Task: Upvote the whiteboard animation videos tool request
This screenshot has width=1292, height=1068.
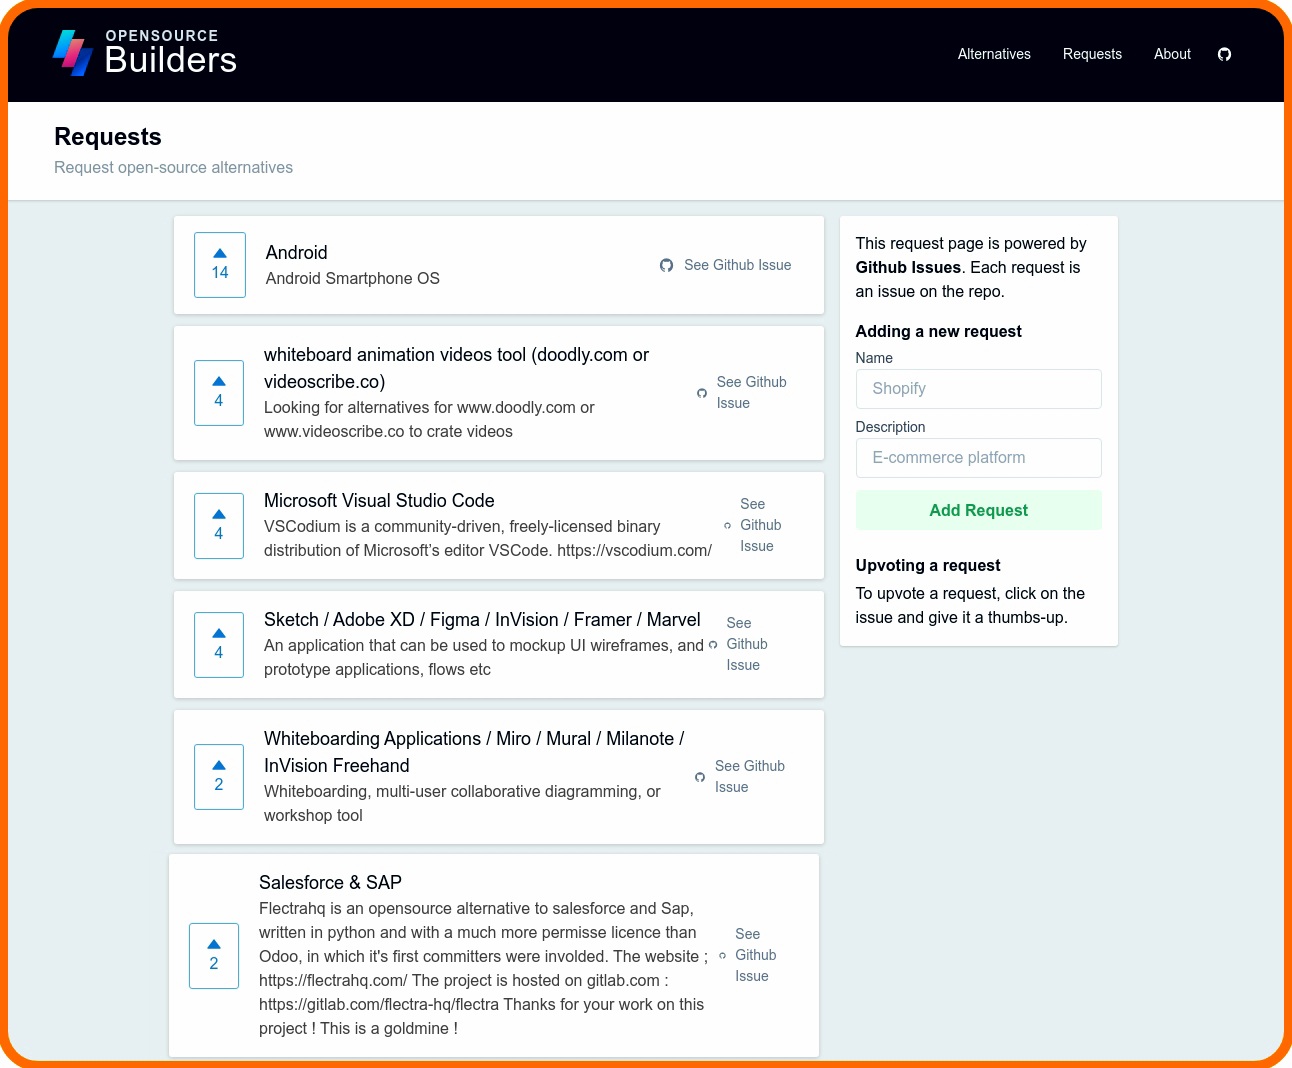Action: click(219, 393)
